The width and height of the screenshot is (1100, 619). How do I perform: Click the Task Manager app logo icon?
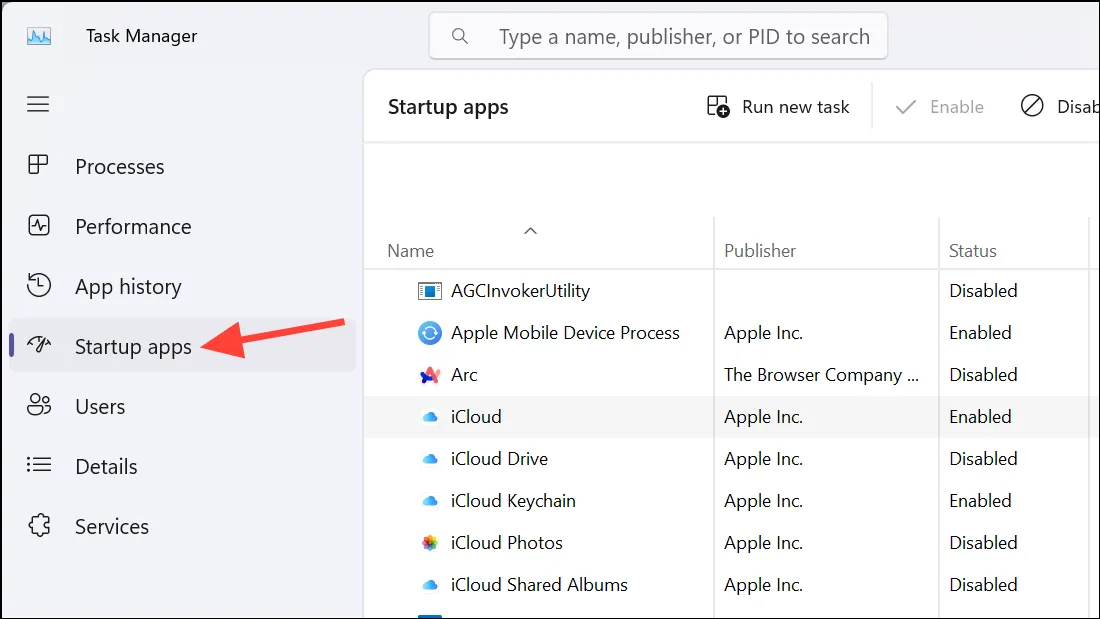pyautogui.click(x=39, y=36)
